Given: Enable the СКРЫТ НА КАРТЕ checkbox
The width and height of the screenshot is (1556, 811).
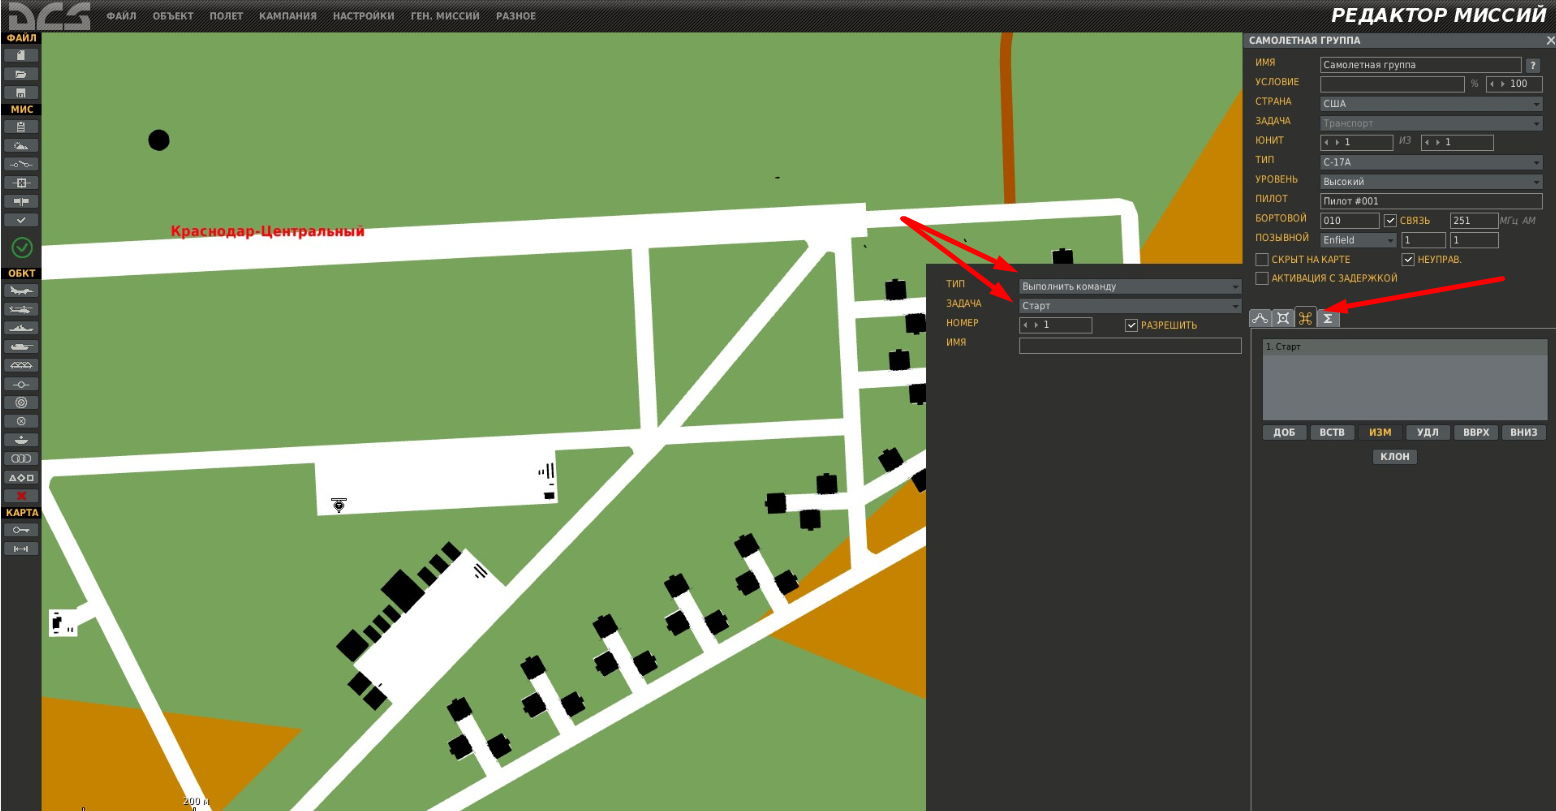Looking at the screenshot, I should coord(1262,260).
